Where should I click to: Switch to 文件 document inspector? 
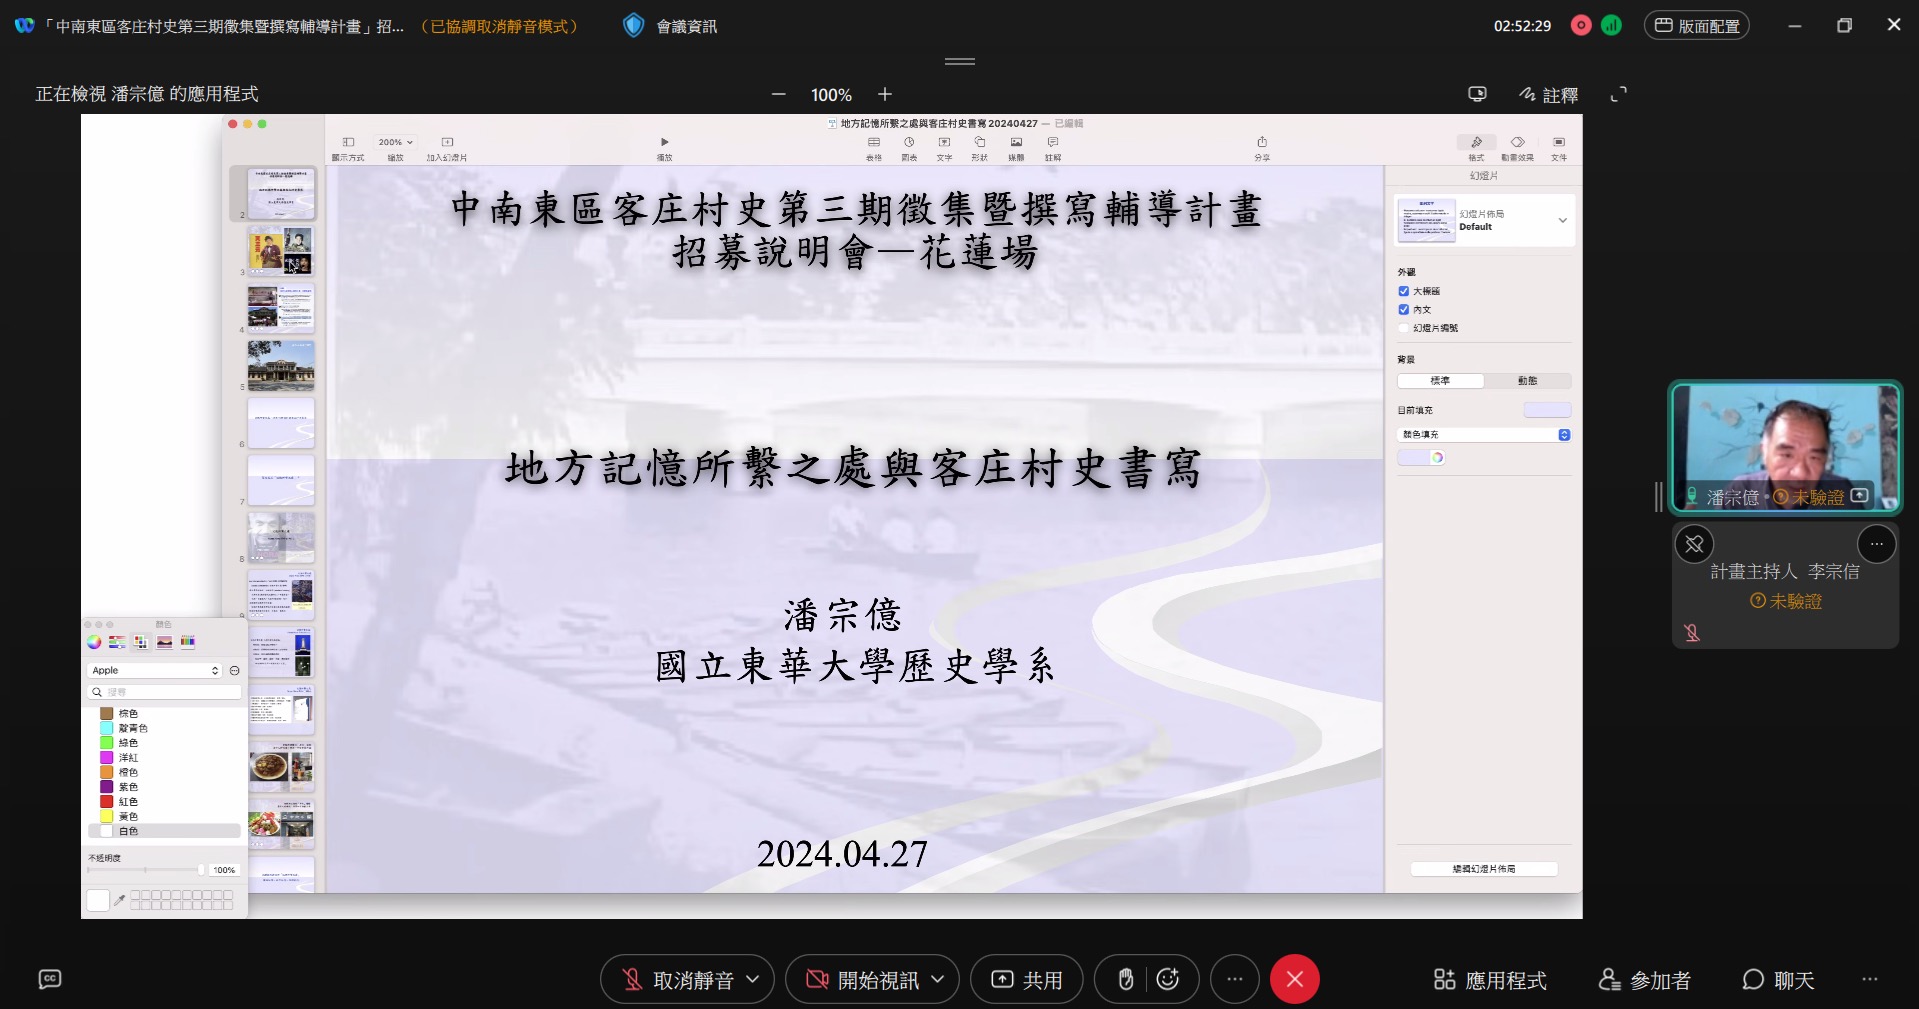pos(1559,148)
